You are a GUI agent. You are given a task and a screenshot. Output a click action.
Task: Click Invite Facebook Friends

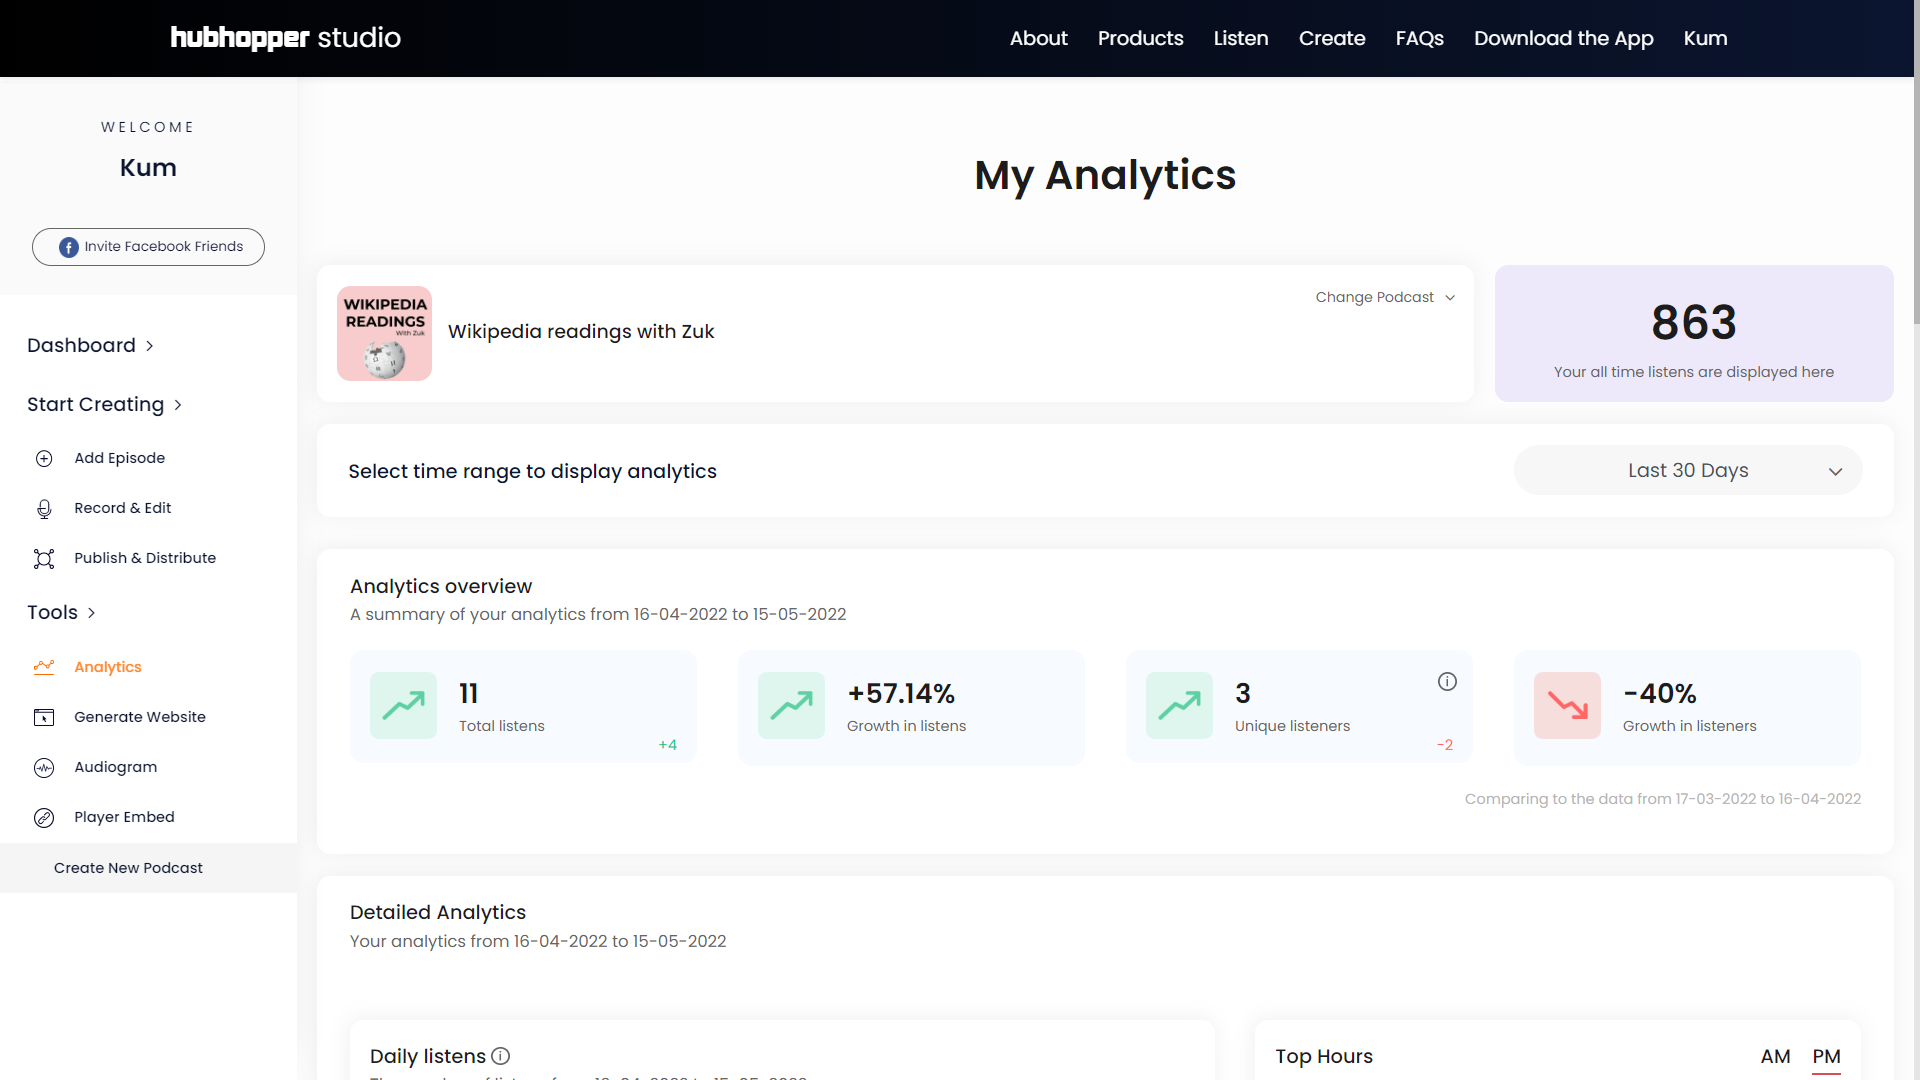147,246
